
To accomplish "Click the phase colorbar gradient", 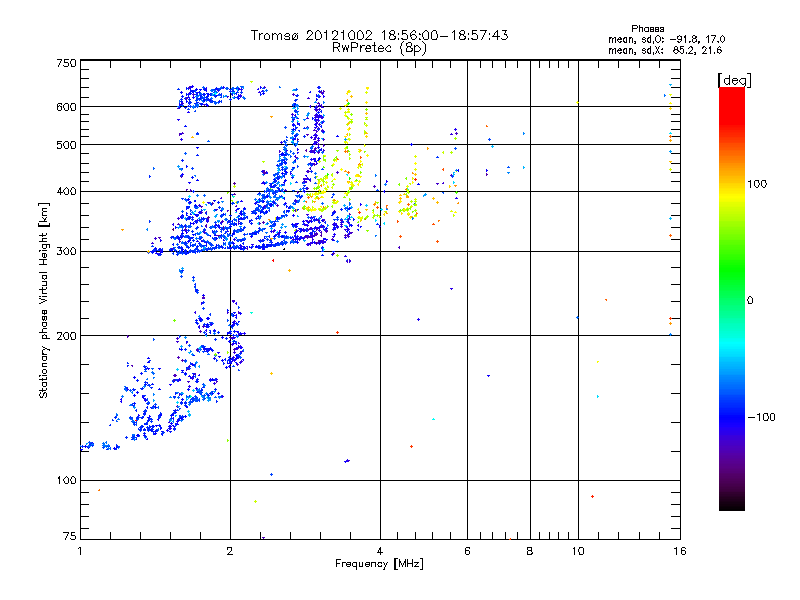I will click(732, 299).
